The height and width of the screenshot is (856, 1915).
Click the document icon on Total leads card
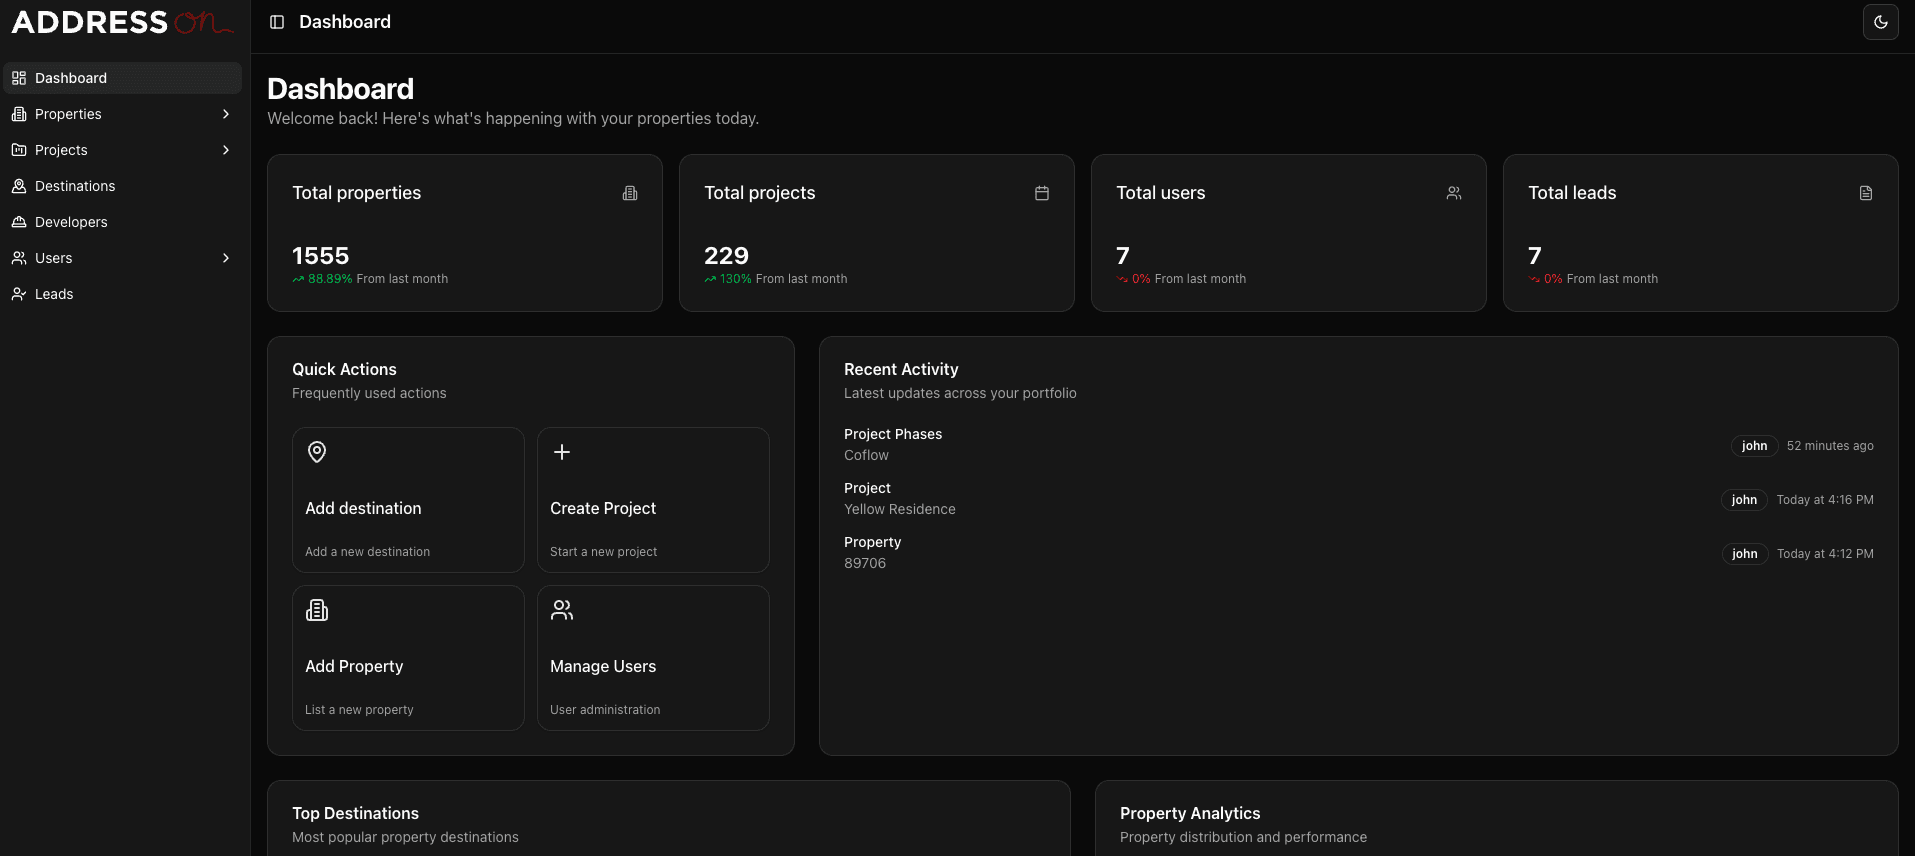(1865, 193)
